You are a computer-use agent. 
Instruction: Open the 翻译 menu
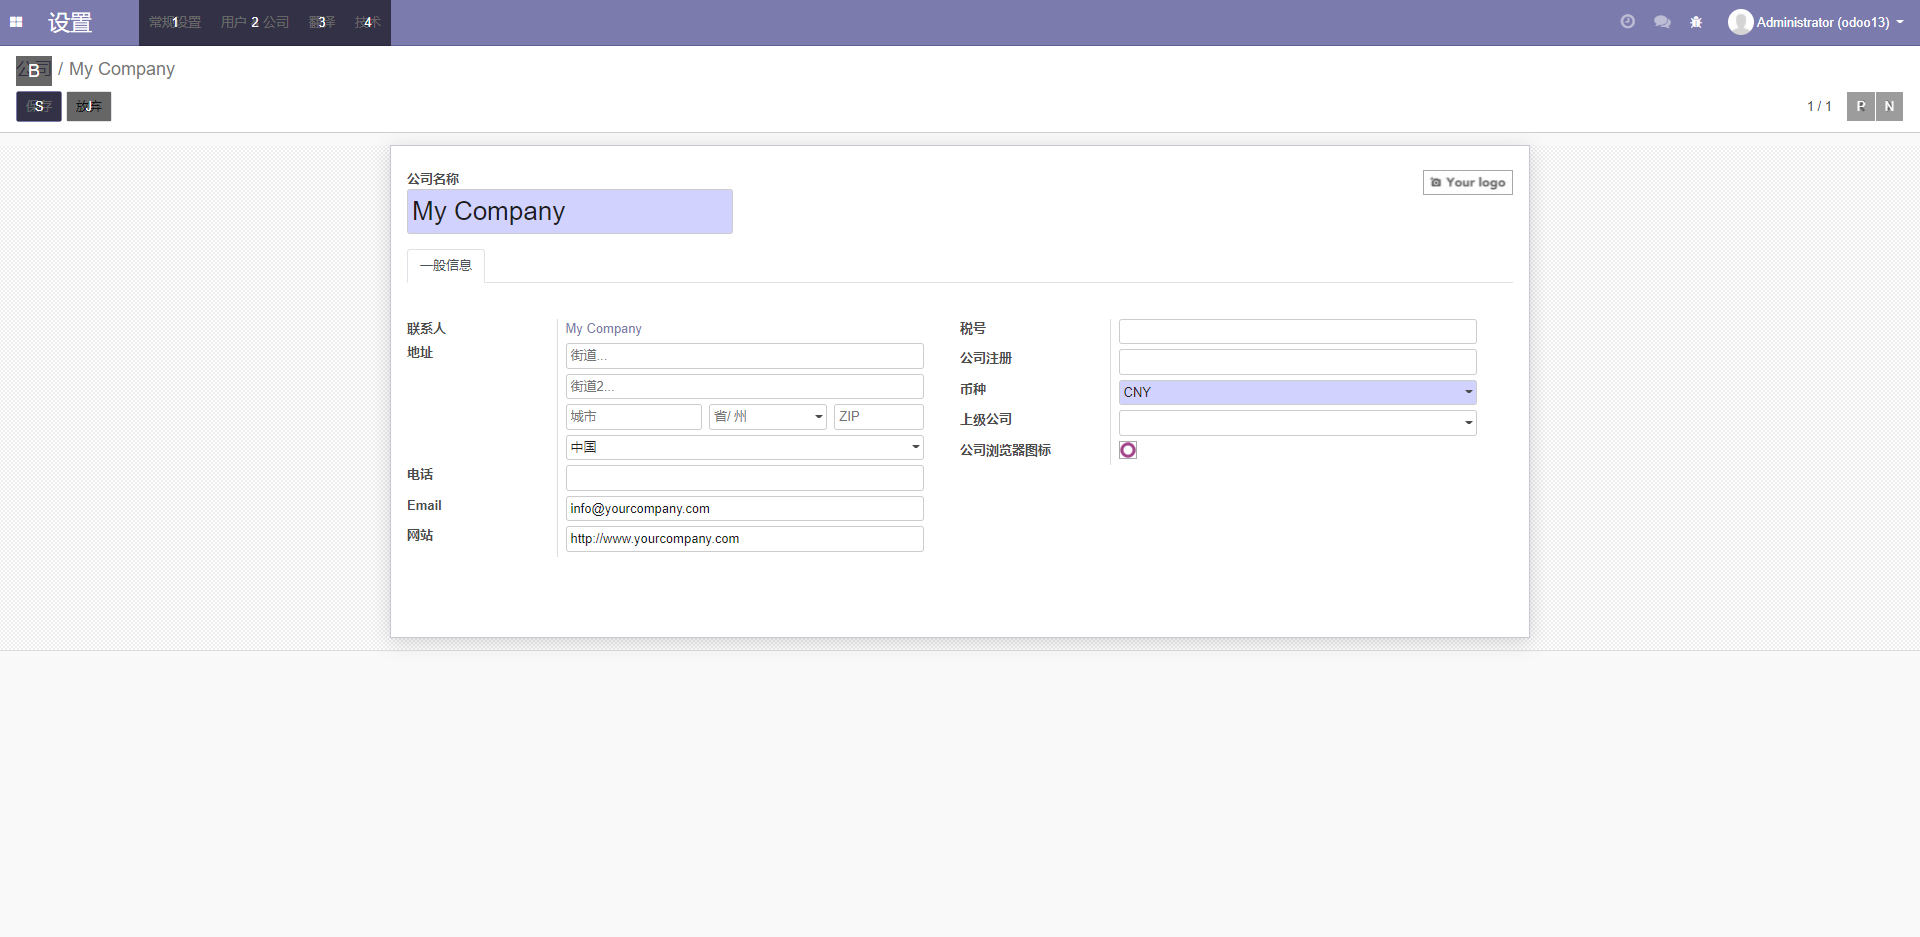(x=322, y=22)
